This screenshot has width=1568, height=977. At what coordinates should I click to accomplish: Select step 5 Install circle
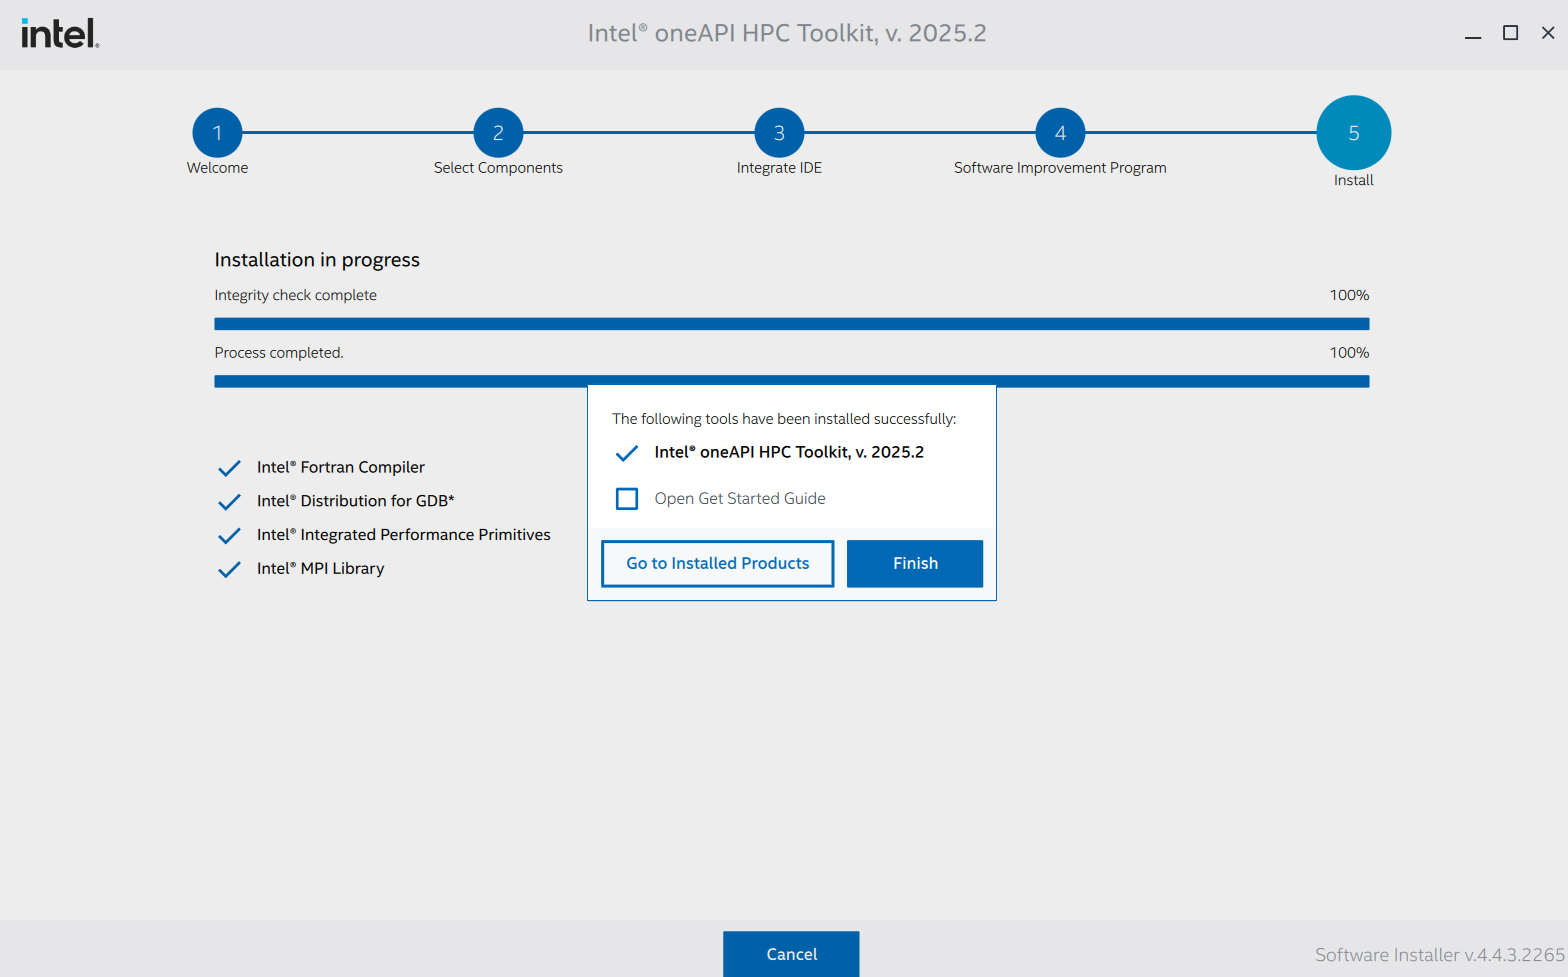1354,132
